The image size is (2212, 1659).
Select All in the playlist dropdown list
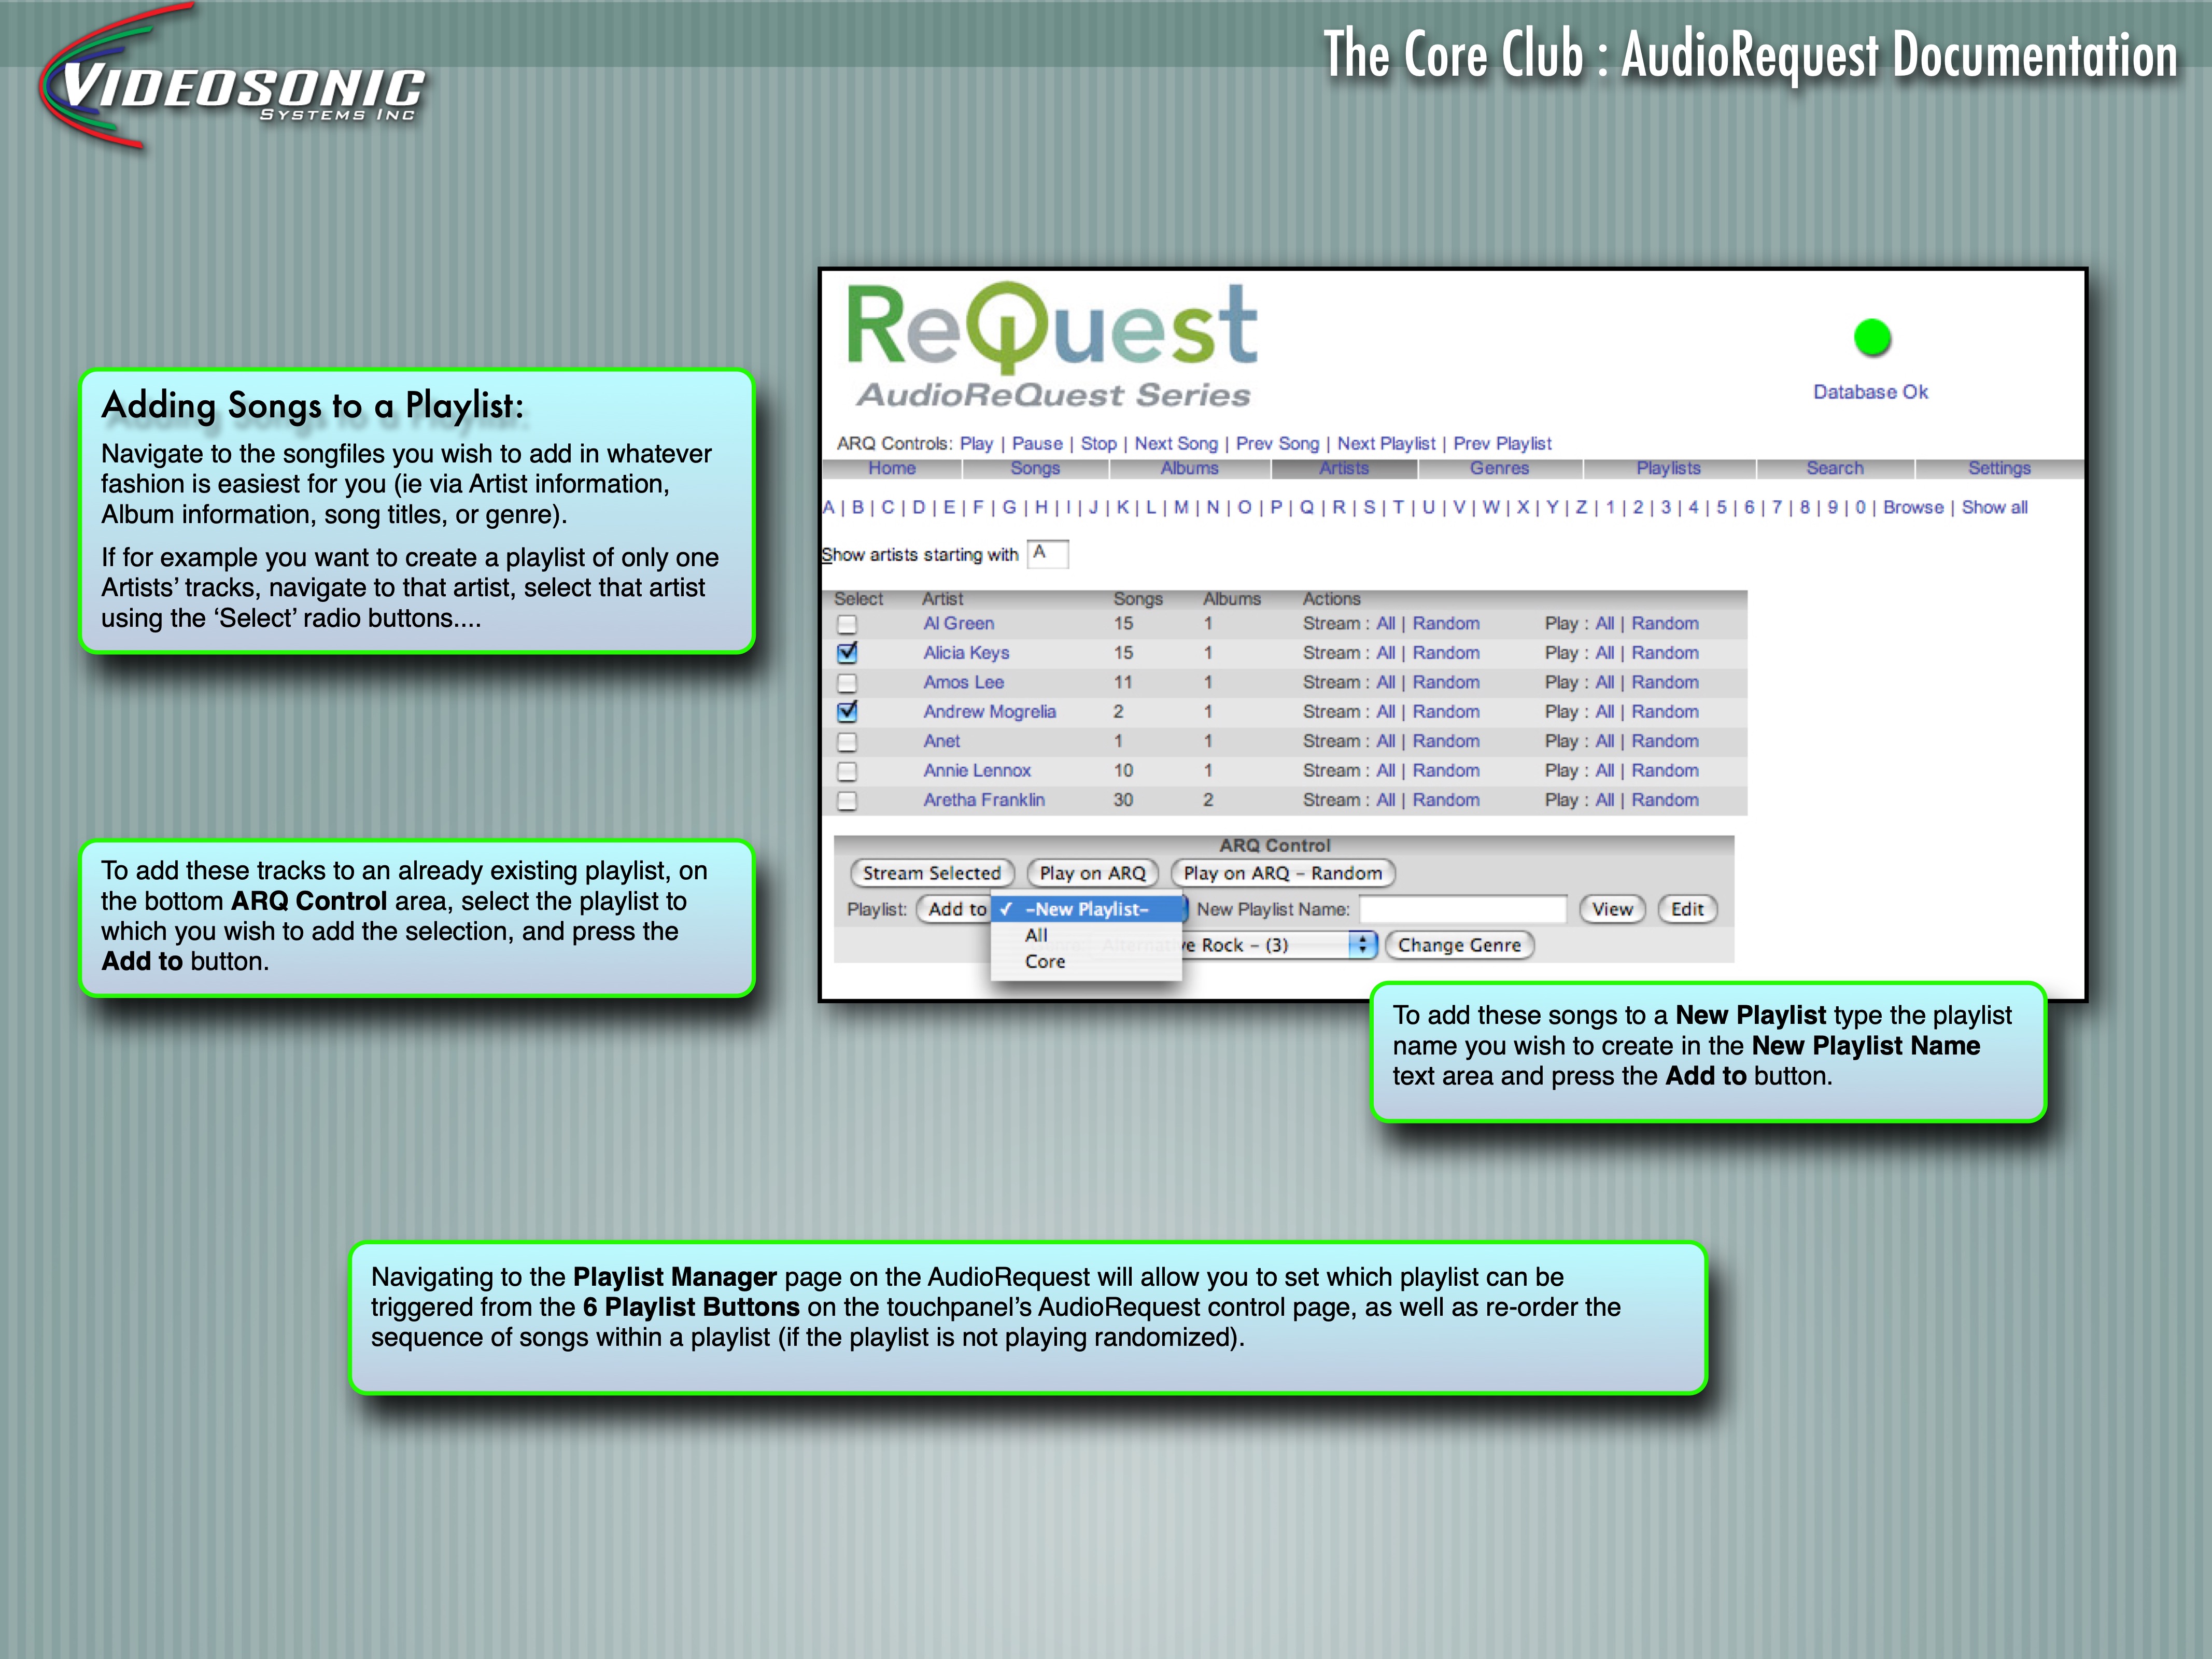(x=1036, y=935)
